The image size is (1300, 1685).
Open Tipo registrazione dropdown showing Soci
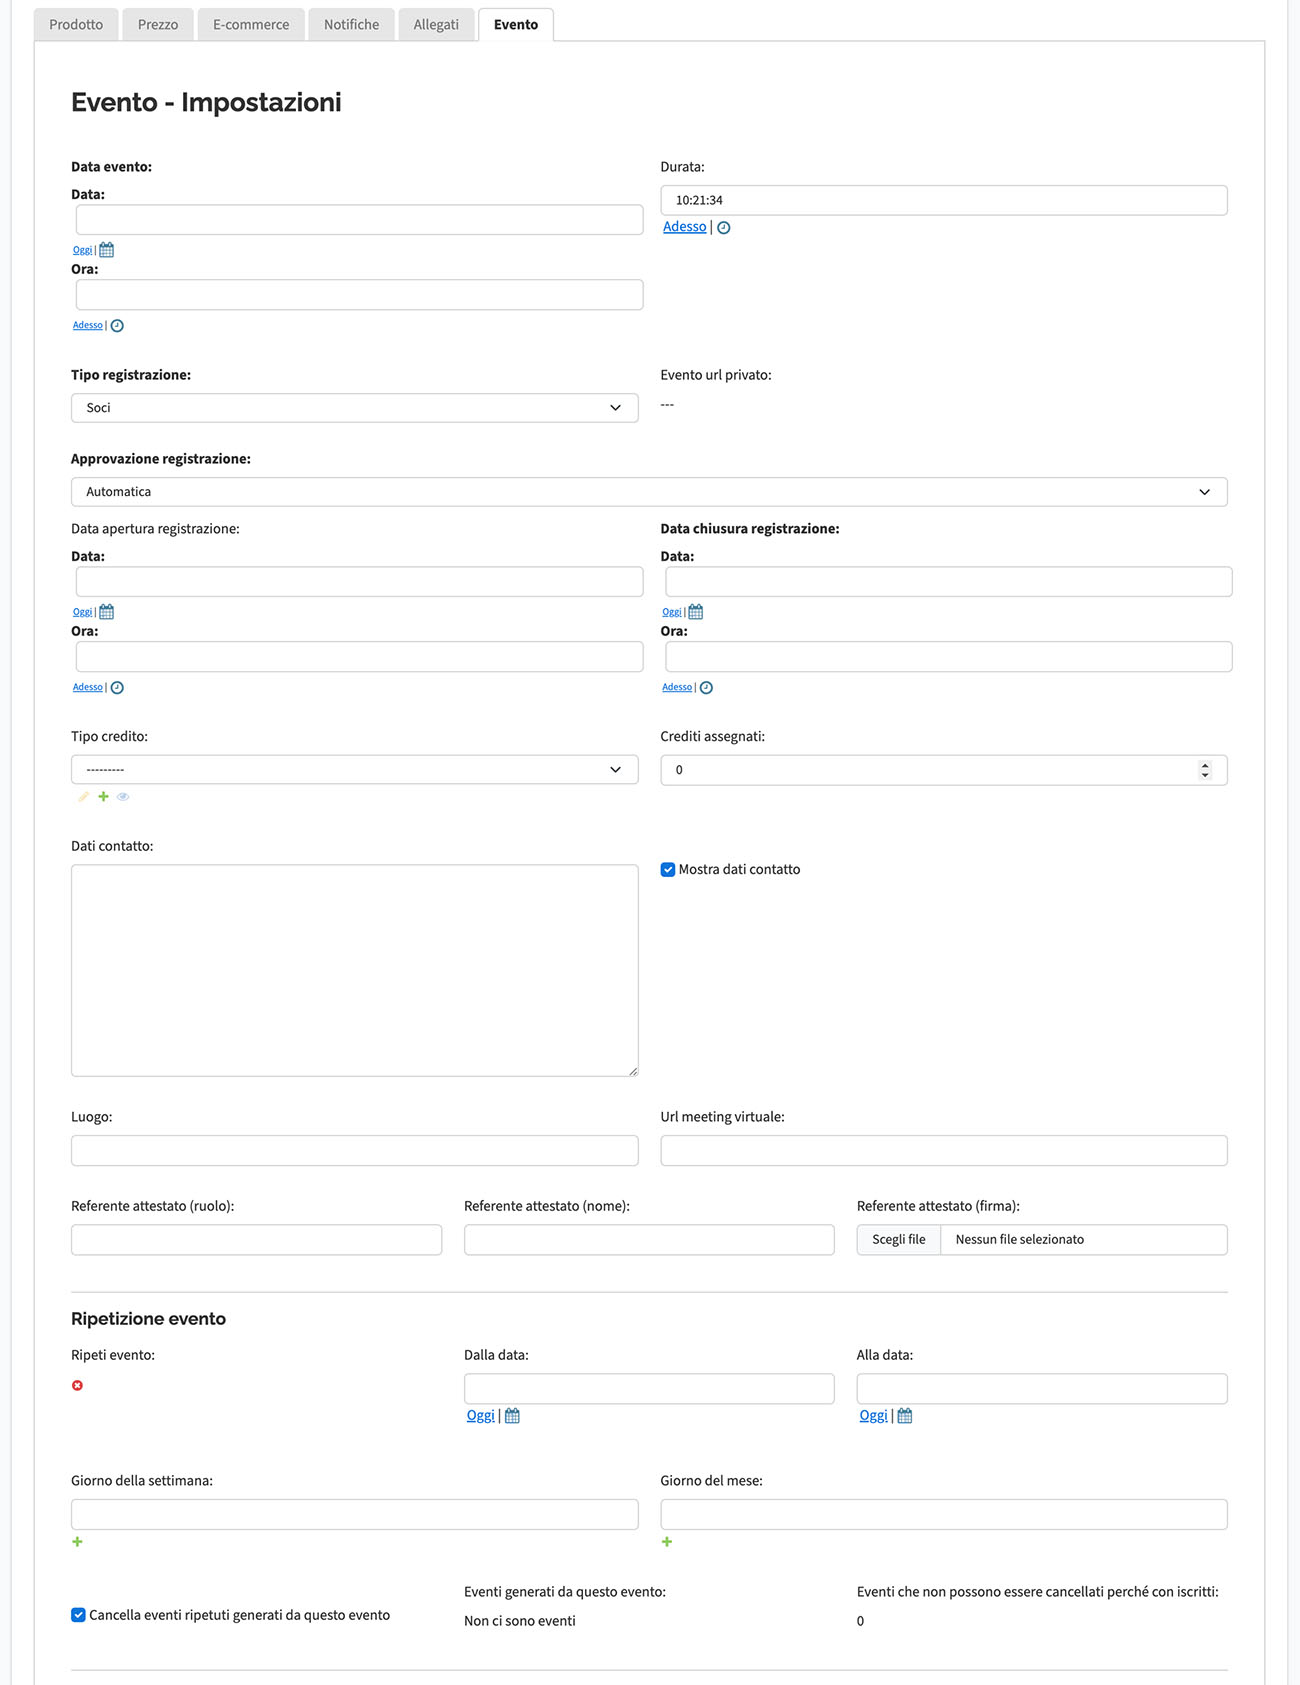(x=355, y=408)
